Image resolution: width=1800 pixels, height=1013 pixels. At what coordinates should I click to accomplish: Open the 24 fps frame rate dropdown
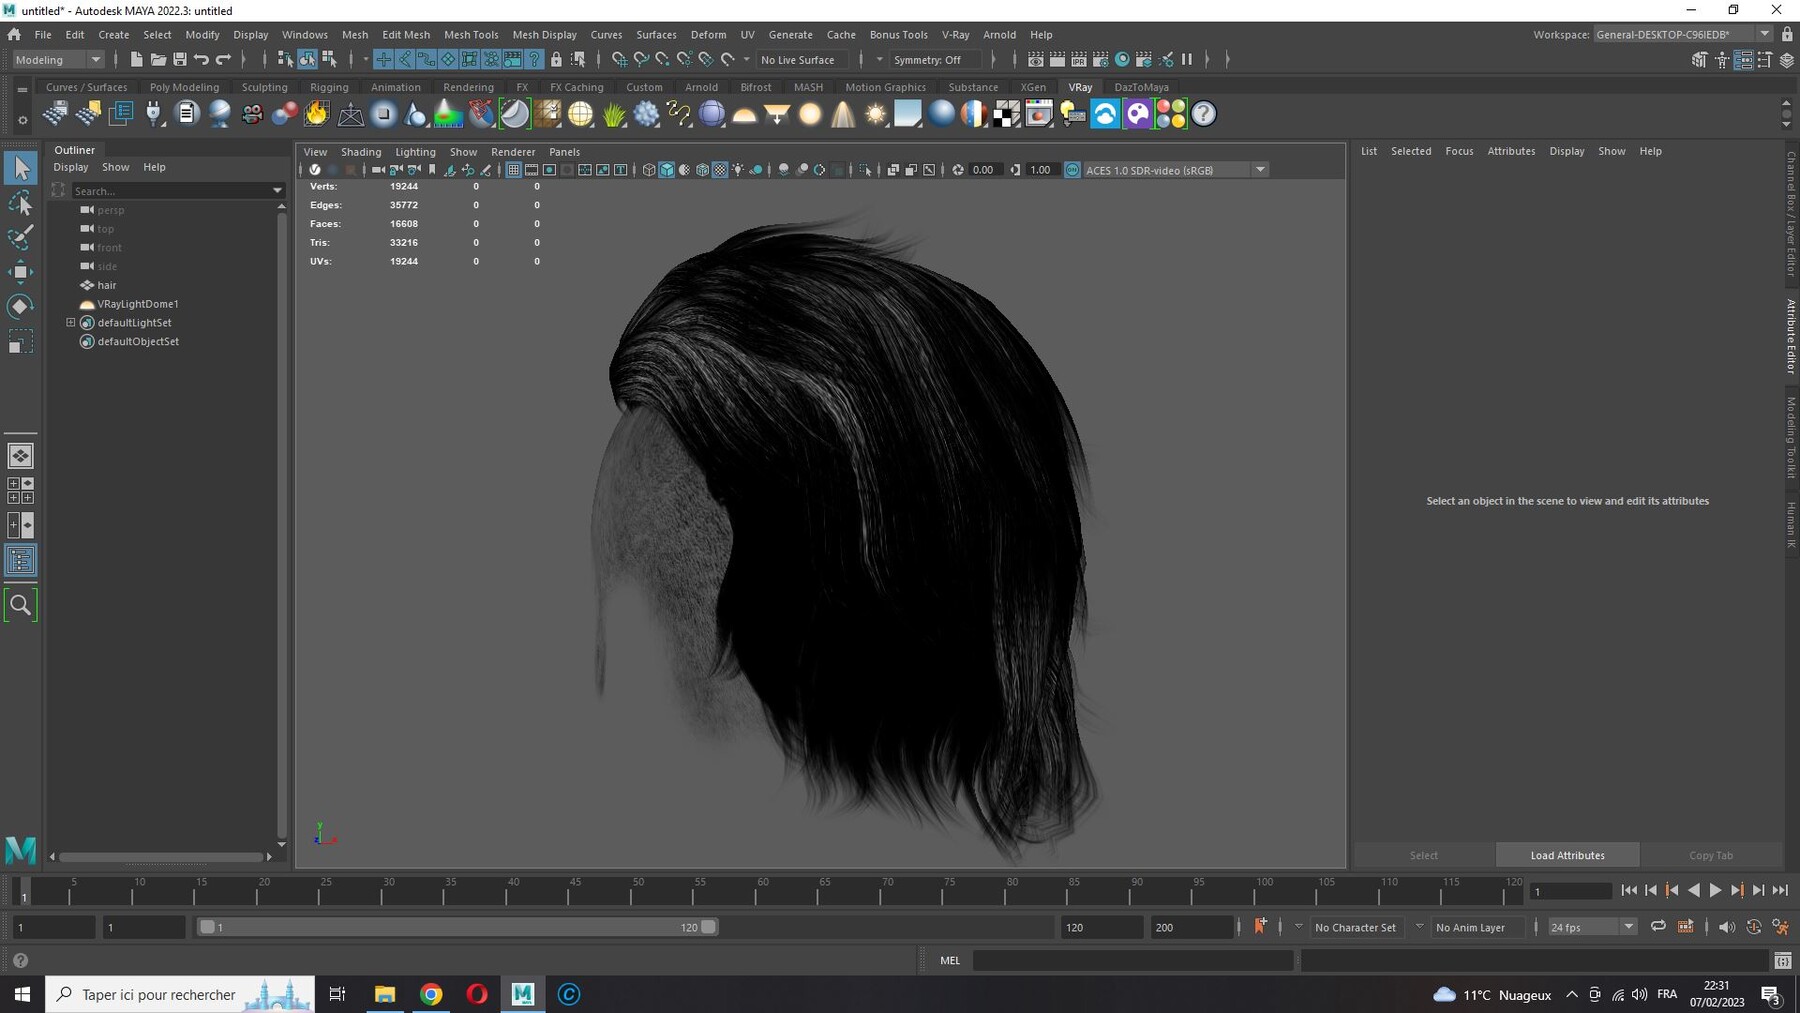click(x=1591, y=927)
